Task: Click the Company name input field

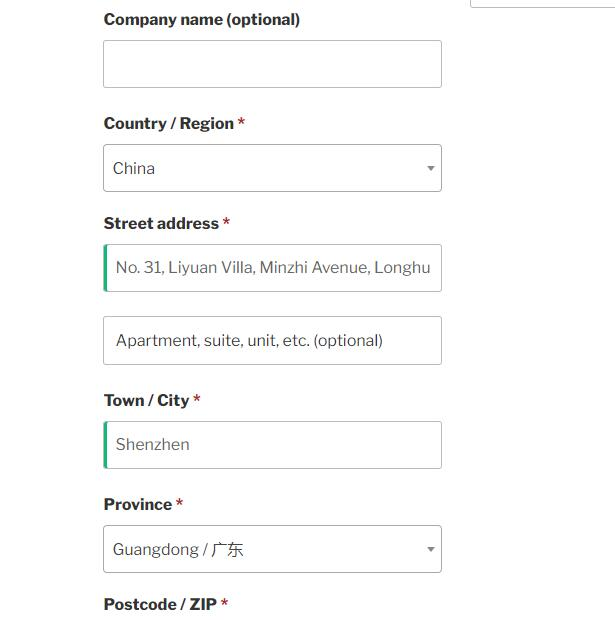Action: pos(272,64)
